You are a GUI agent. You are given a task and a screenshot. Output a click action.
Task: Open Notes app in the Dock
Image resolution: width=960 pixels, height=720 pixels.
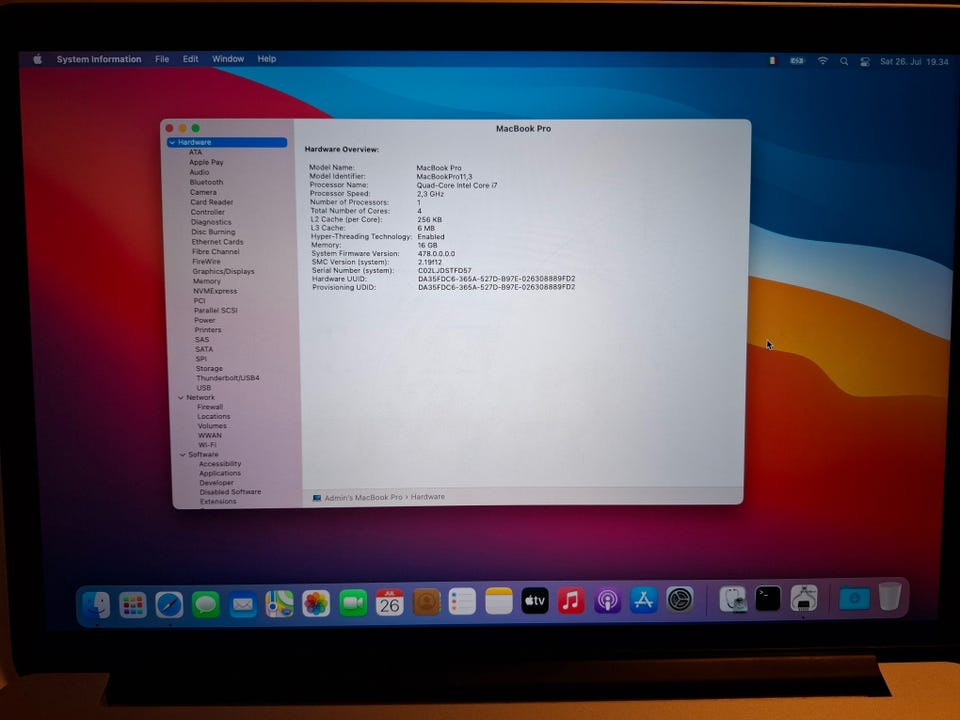498,601
